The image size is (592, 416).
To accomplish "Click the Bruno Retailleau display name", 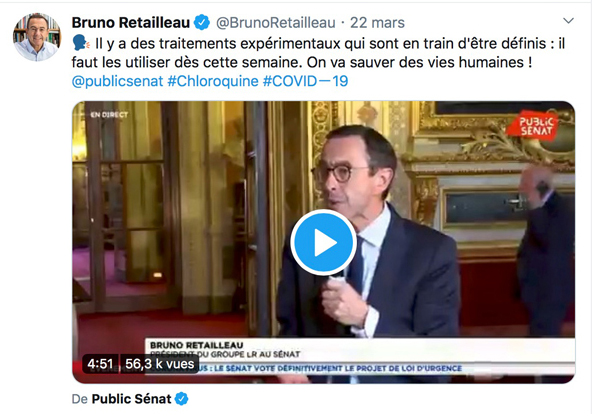I will click(x=131, y=23).
